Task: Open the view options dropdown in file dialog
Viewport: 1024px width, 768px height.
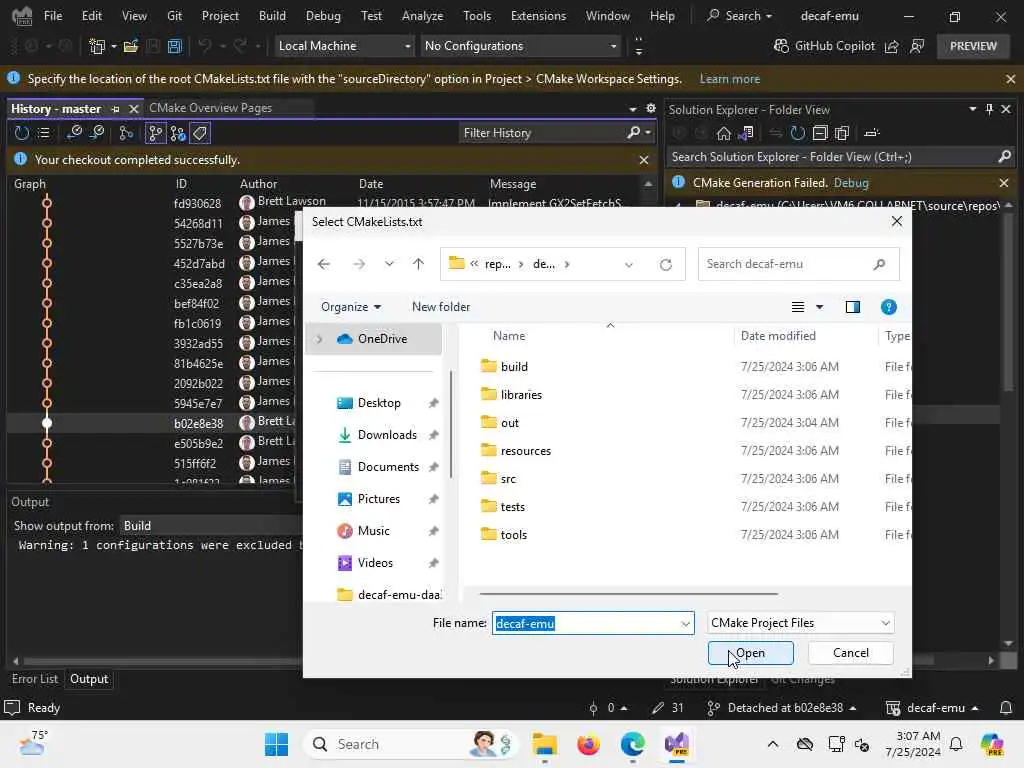Action: click(820, 307)
